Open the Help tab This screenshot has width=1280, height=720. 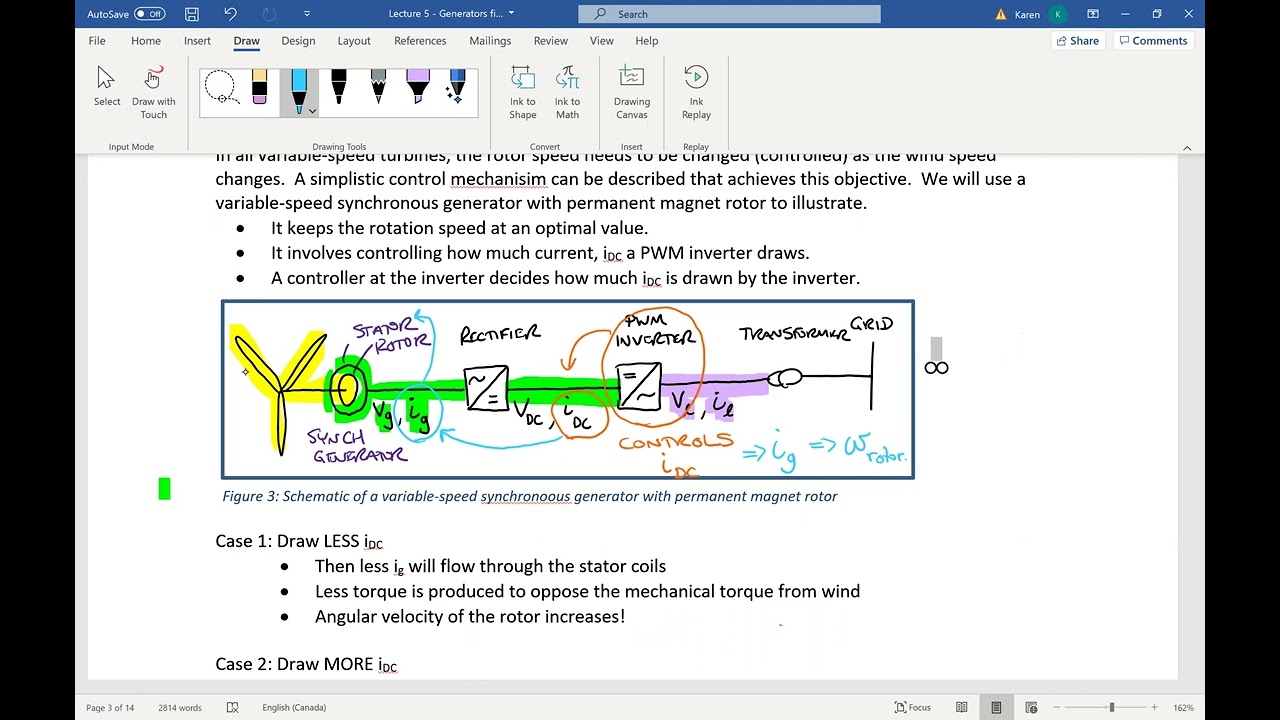[x=647, y=41]
